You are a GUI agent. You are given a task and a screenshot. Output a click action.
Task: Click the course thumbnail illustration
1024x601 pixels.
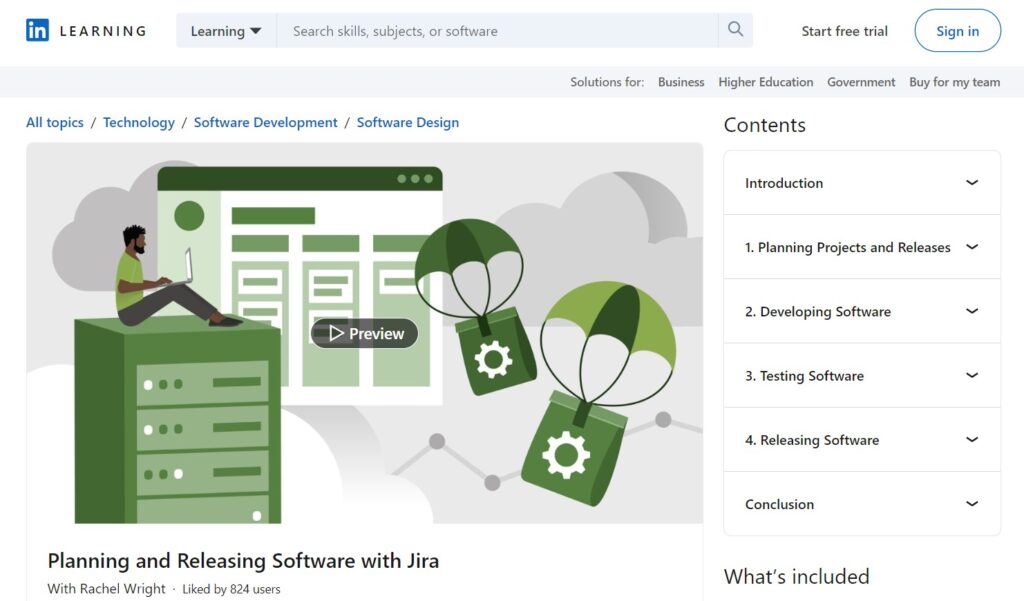(364, 333)
